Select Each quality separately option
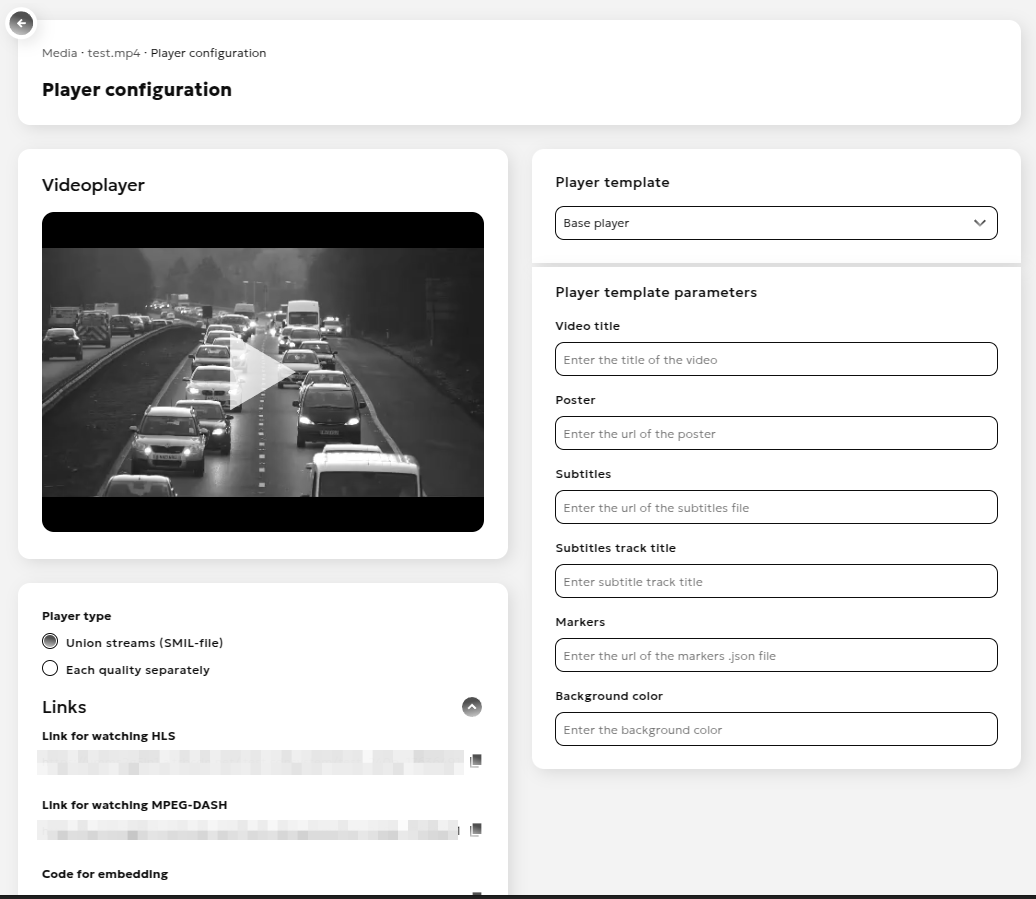 (x=50, y=669)
